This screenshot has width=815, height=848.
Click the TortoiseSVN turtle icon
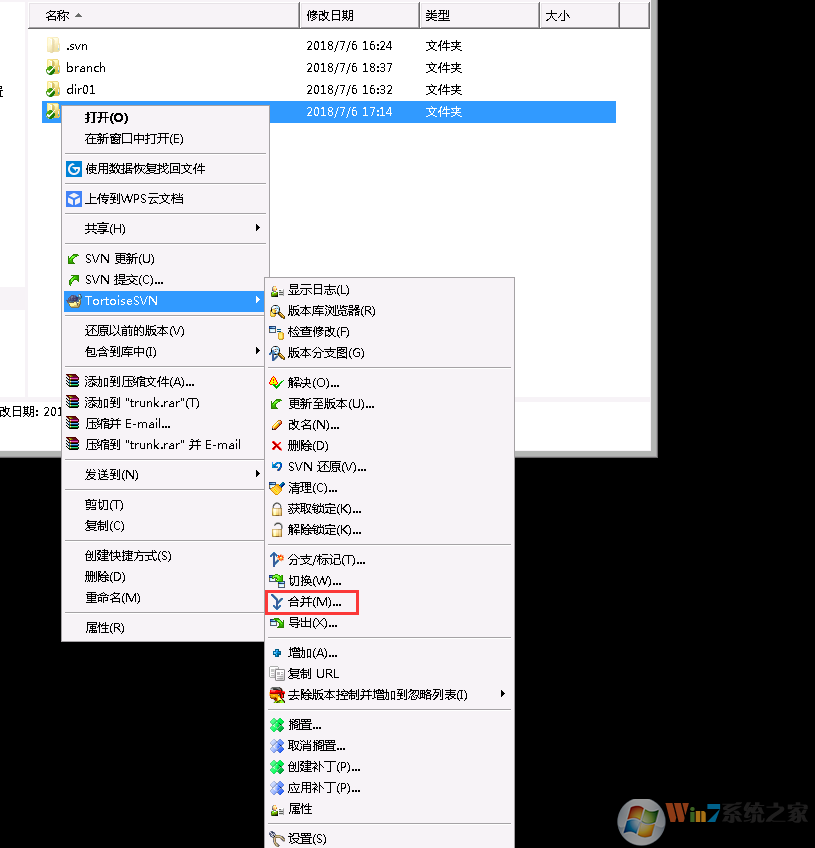(x=74, y=301)
